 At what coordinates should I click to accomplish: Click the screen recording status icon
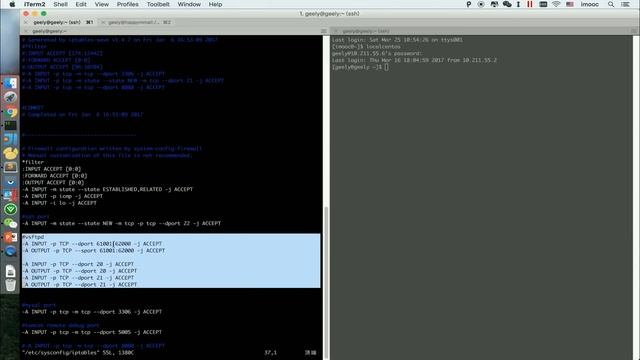[x=481, y=4]
